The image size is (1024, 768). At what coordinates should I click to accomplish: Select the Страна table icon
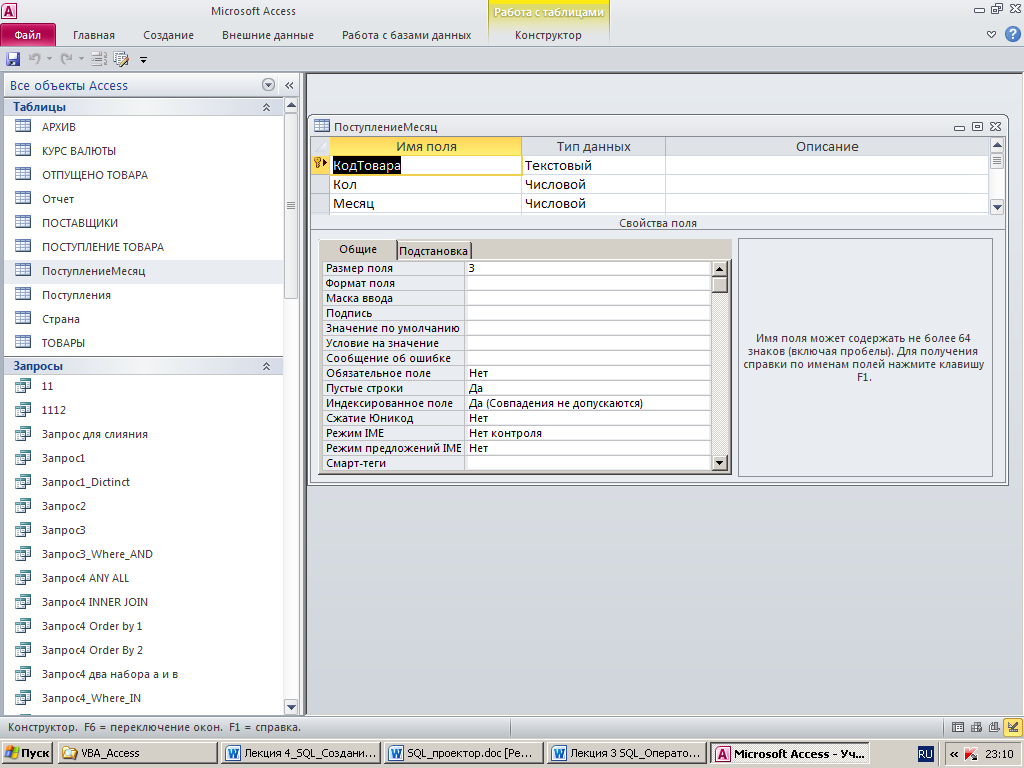23,318
